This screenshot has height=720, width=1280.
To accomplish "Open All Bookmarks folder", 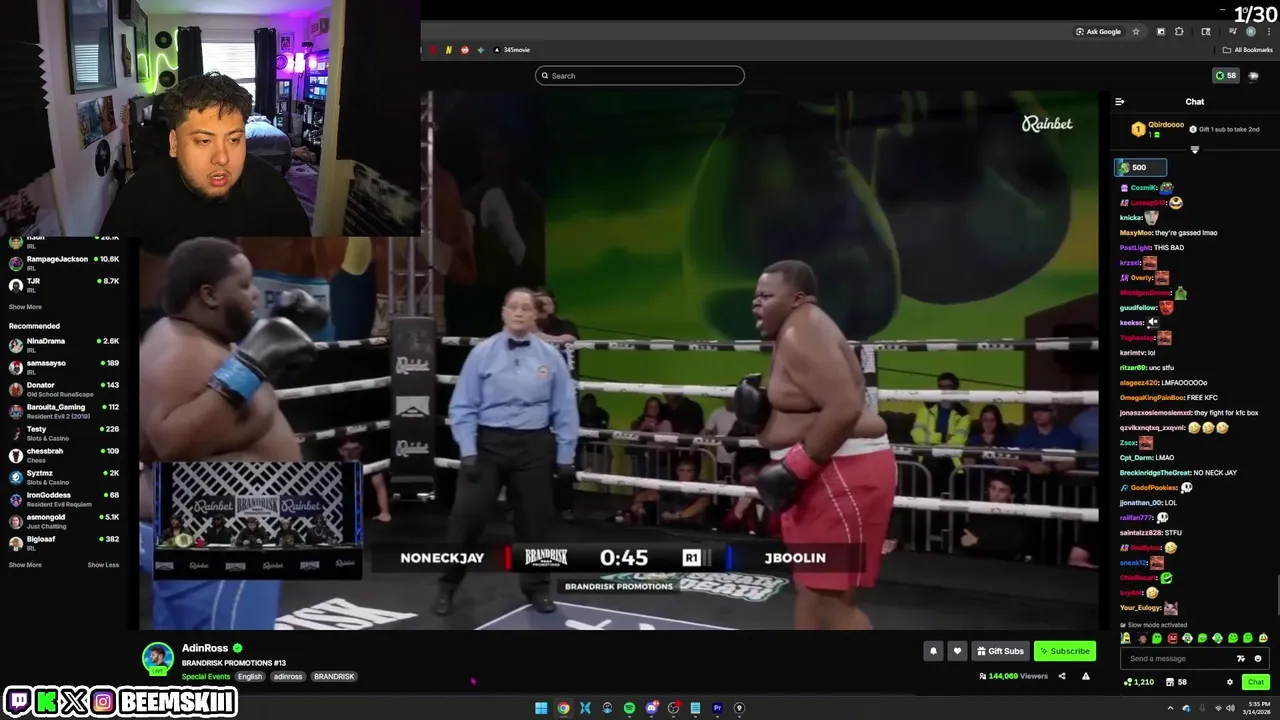I will [1247, 49].
